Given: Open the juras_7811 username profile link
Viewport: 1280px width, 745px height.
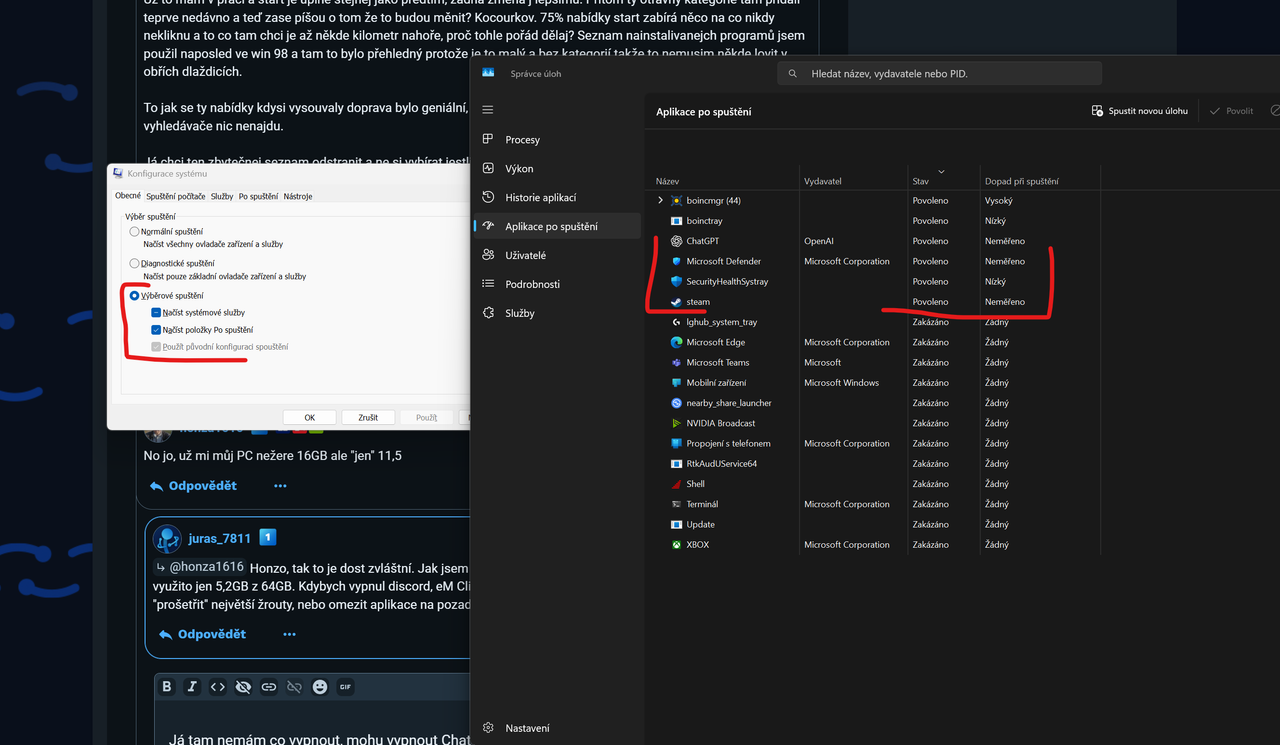Looking at the screenshot, I should (x=220, y=538).
